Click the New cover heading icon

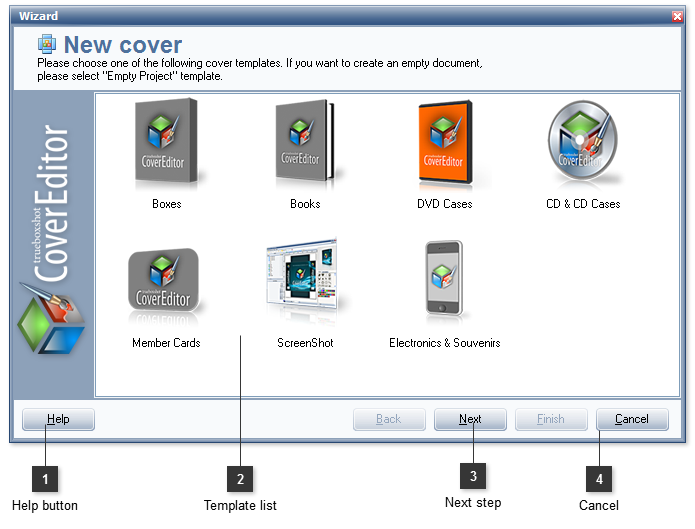(47, 44)
